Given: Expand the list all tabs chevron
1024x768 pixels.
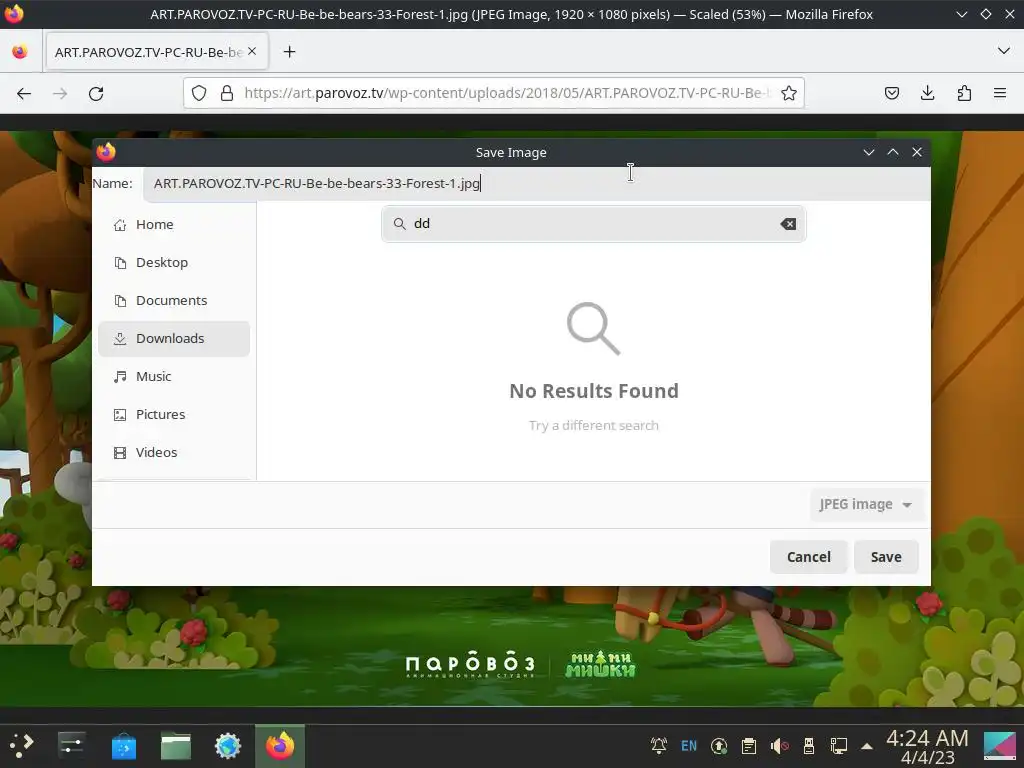Looking at the screenshot, I should 1004,51.
